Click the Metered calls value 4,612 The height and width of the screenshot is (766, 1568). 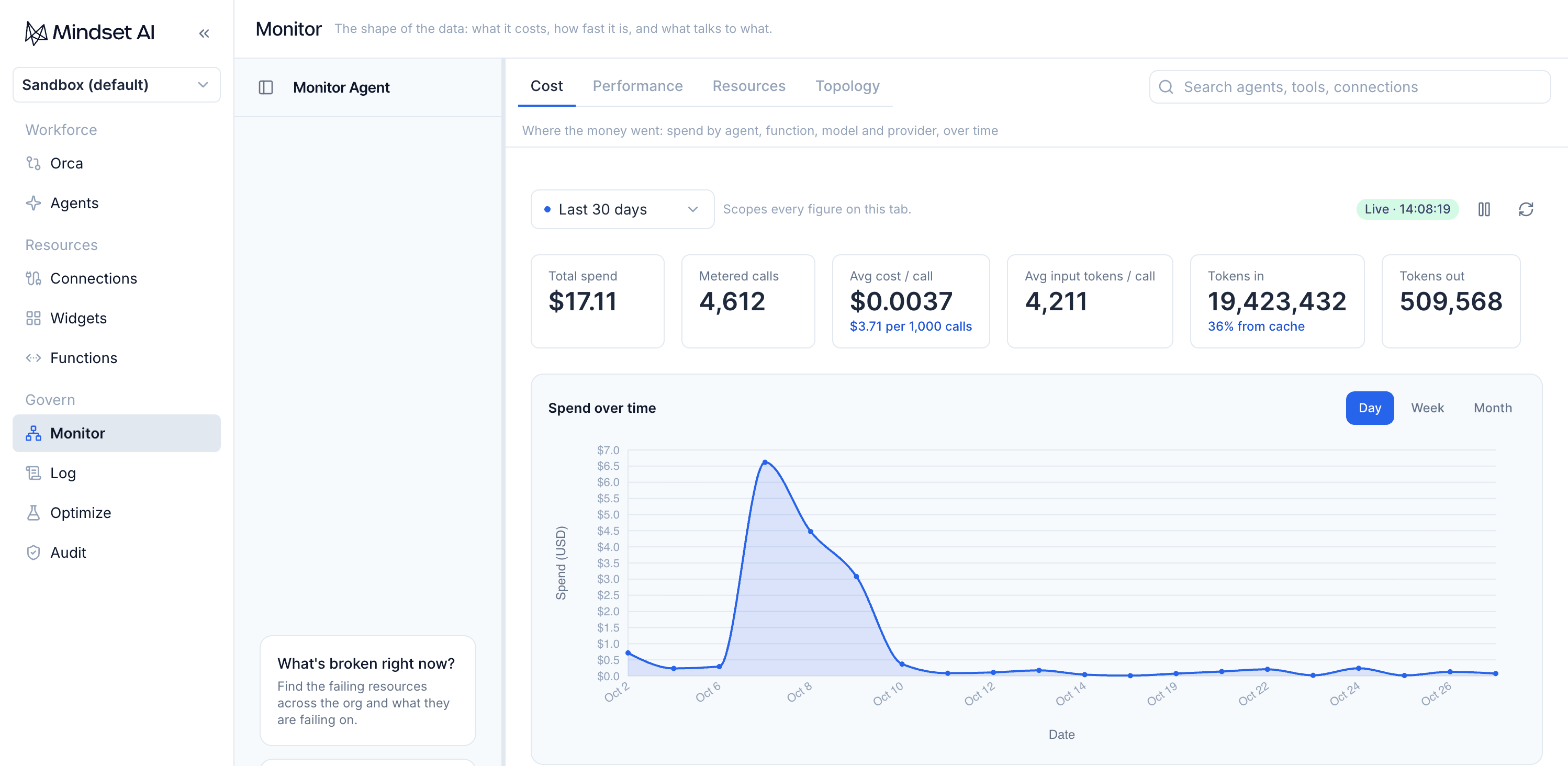(x=732, y=301)
